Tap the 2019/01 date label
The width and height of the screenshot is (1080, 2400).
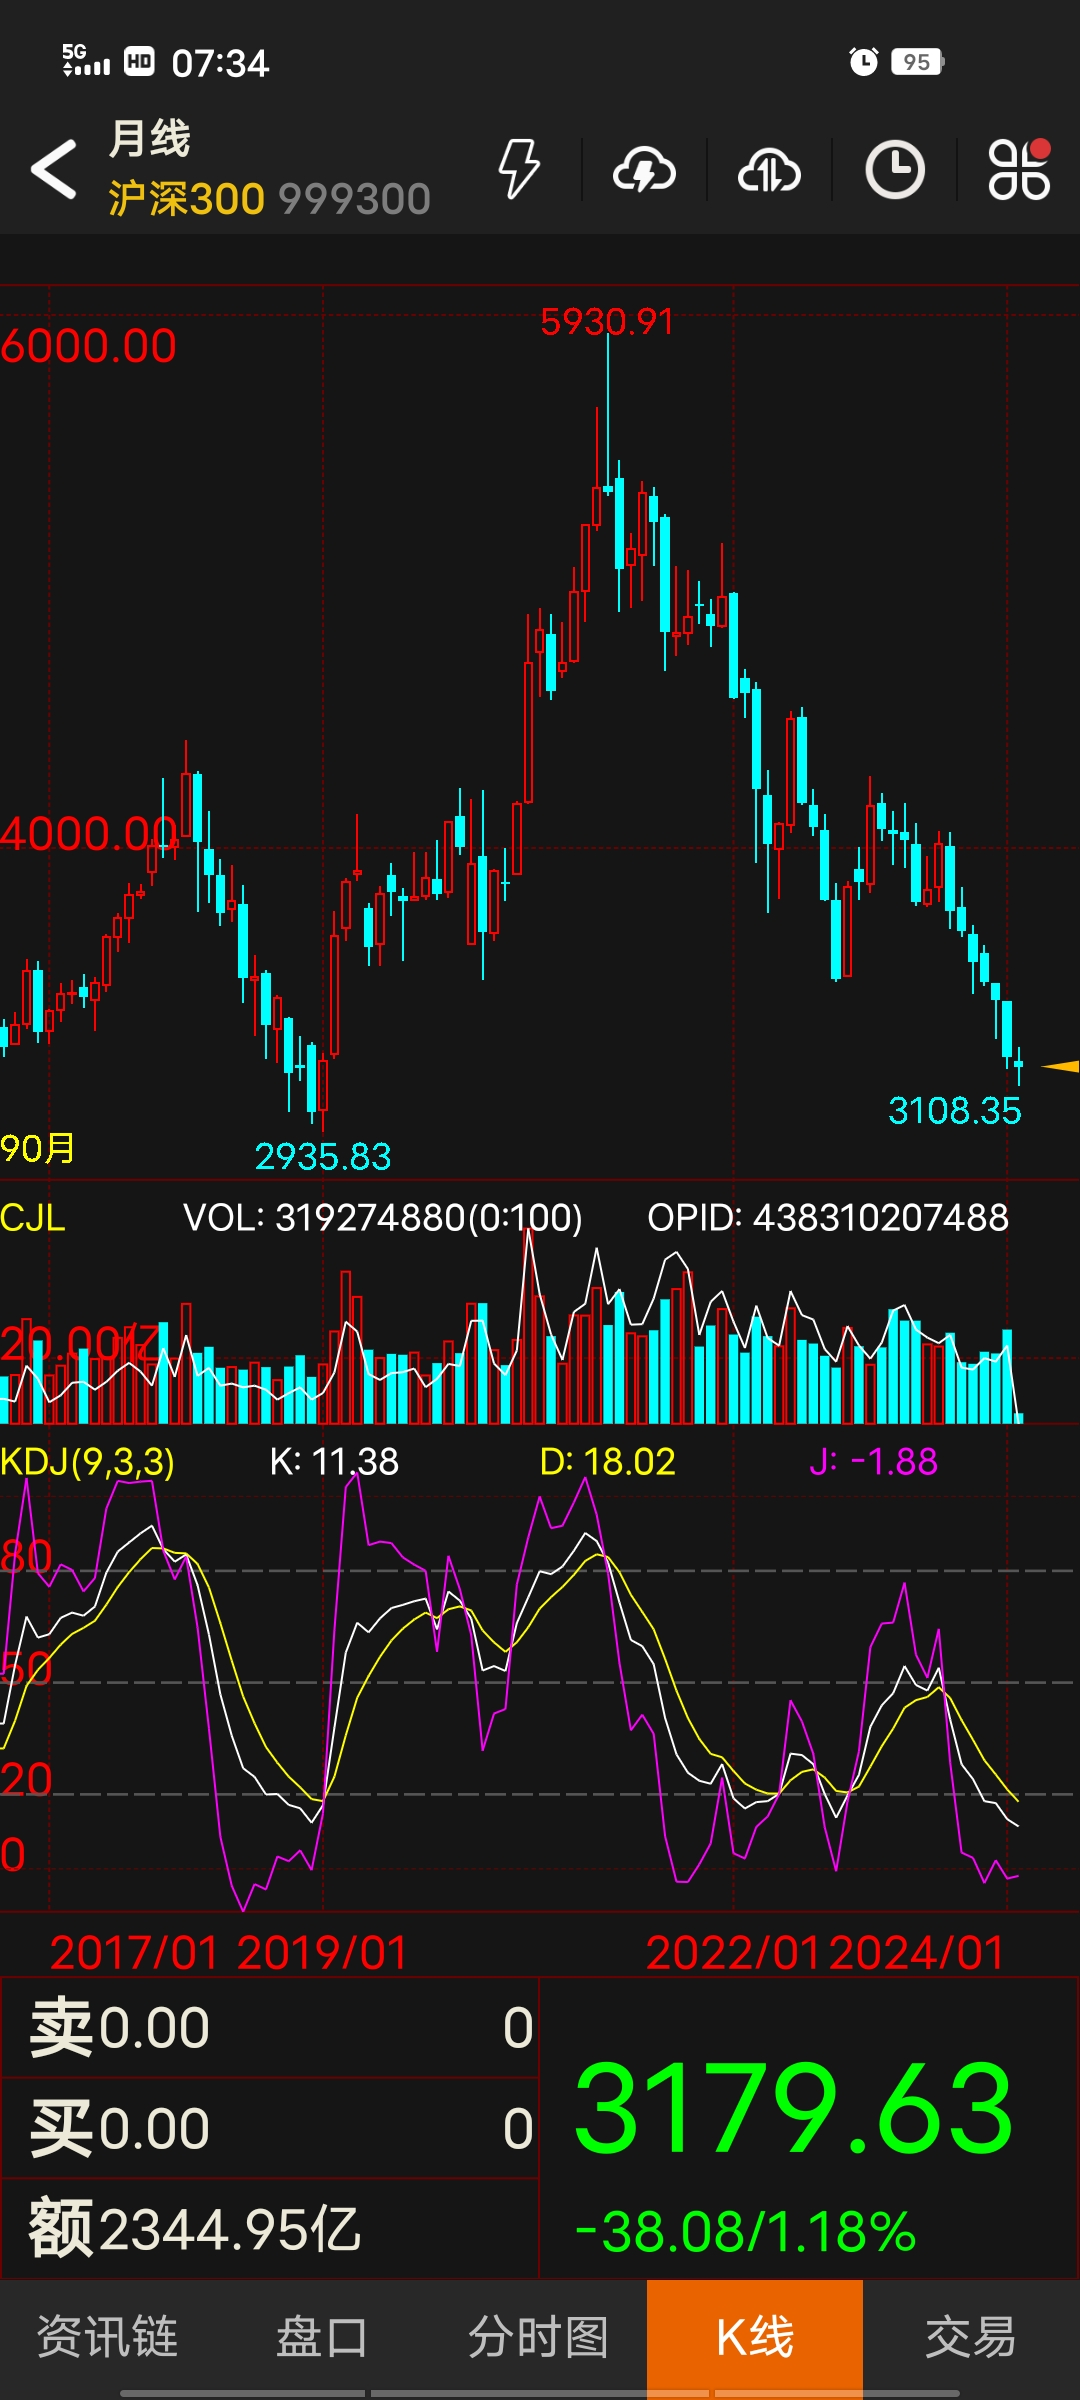coord(323,1953)
